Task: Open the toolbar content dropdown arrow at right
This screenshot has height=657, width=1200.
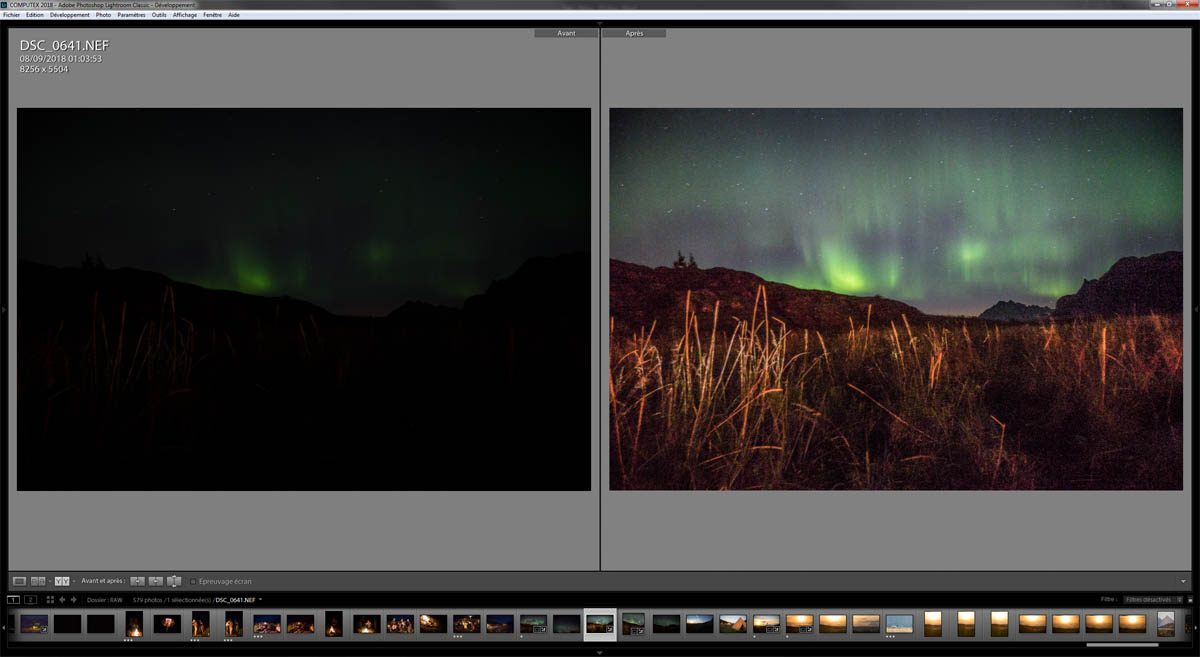Action: (x=1183, y=581)
